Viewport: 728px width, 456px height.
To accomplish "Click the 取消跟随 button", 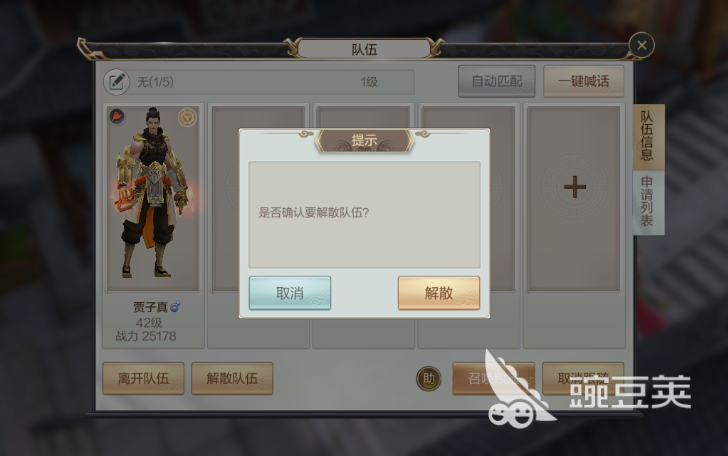I will point(583,378).
